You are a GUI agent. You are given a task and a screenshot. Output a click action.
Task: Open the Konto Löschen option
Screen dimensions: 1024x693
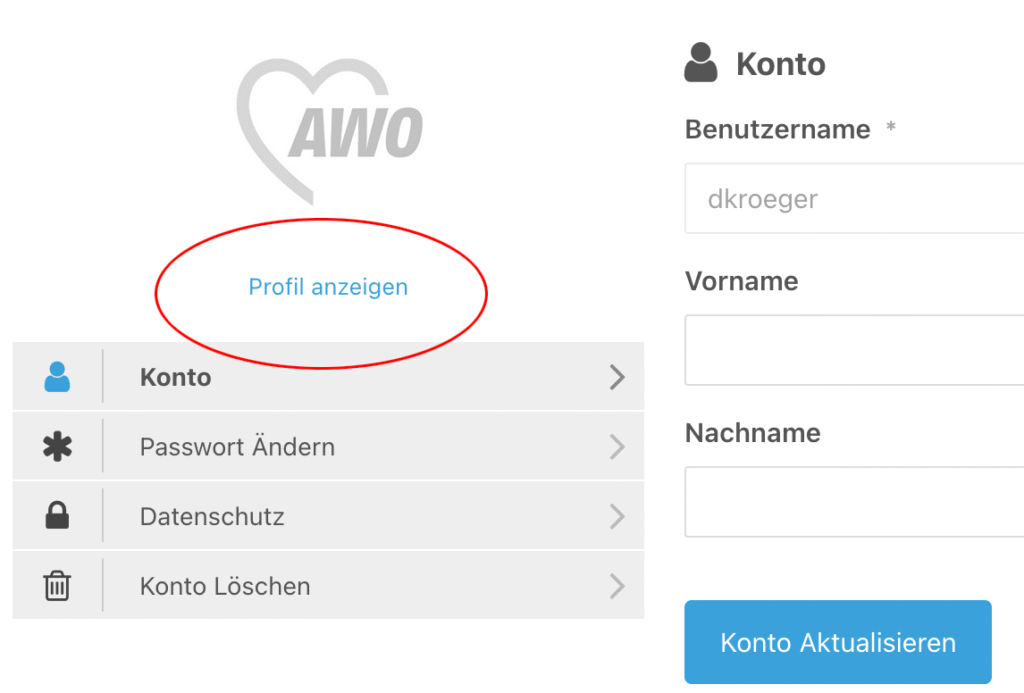point(225,586)
